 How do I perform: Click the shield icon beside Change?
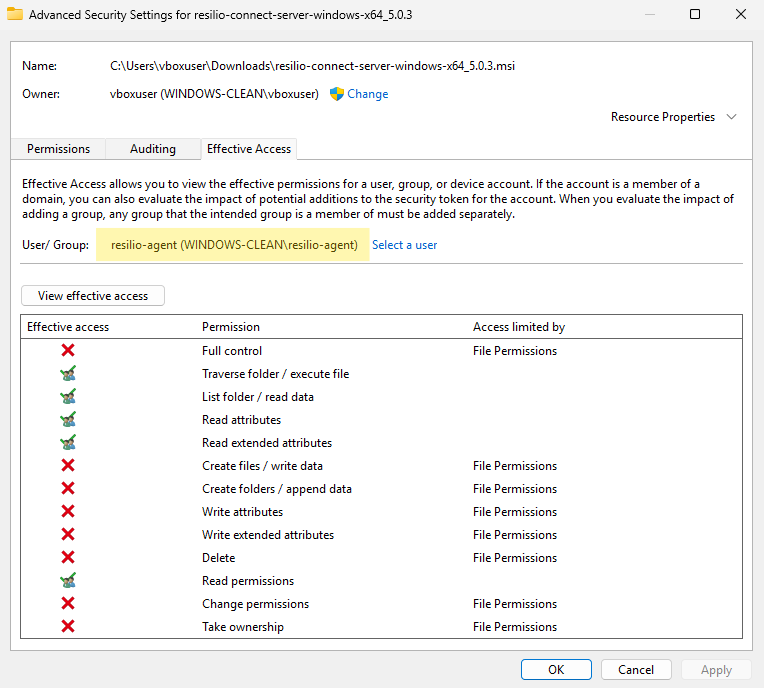tap(337, 94)
